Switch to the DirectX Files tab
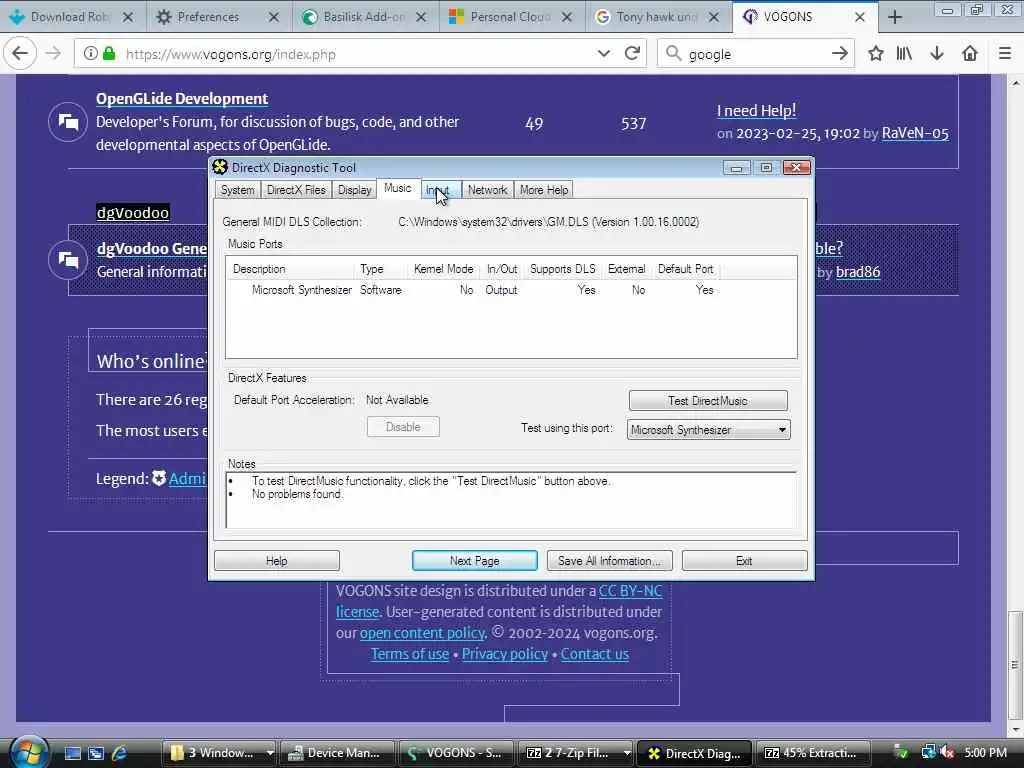 point(296,190)
